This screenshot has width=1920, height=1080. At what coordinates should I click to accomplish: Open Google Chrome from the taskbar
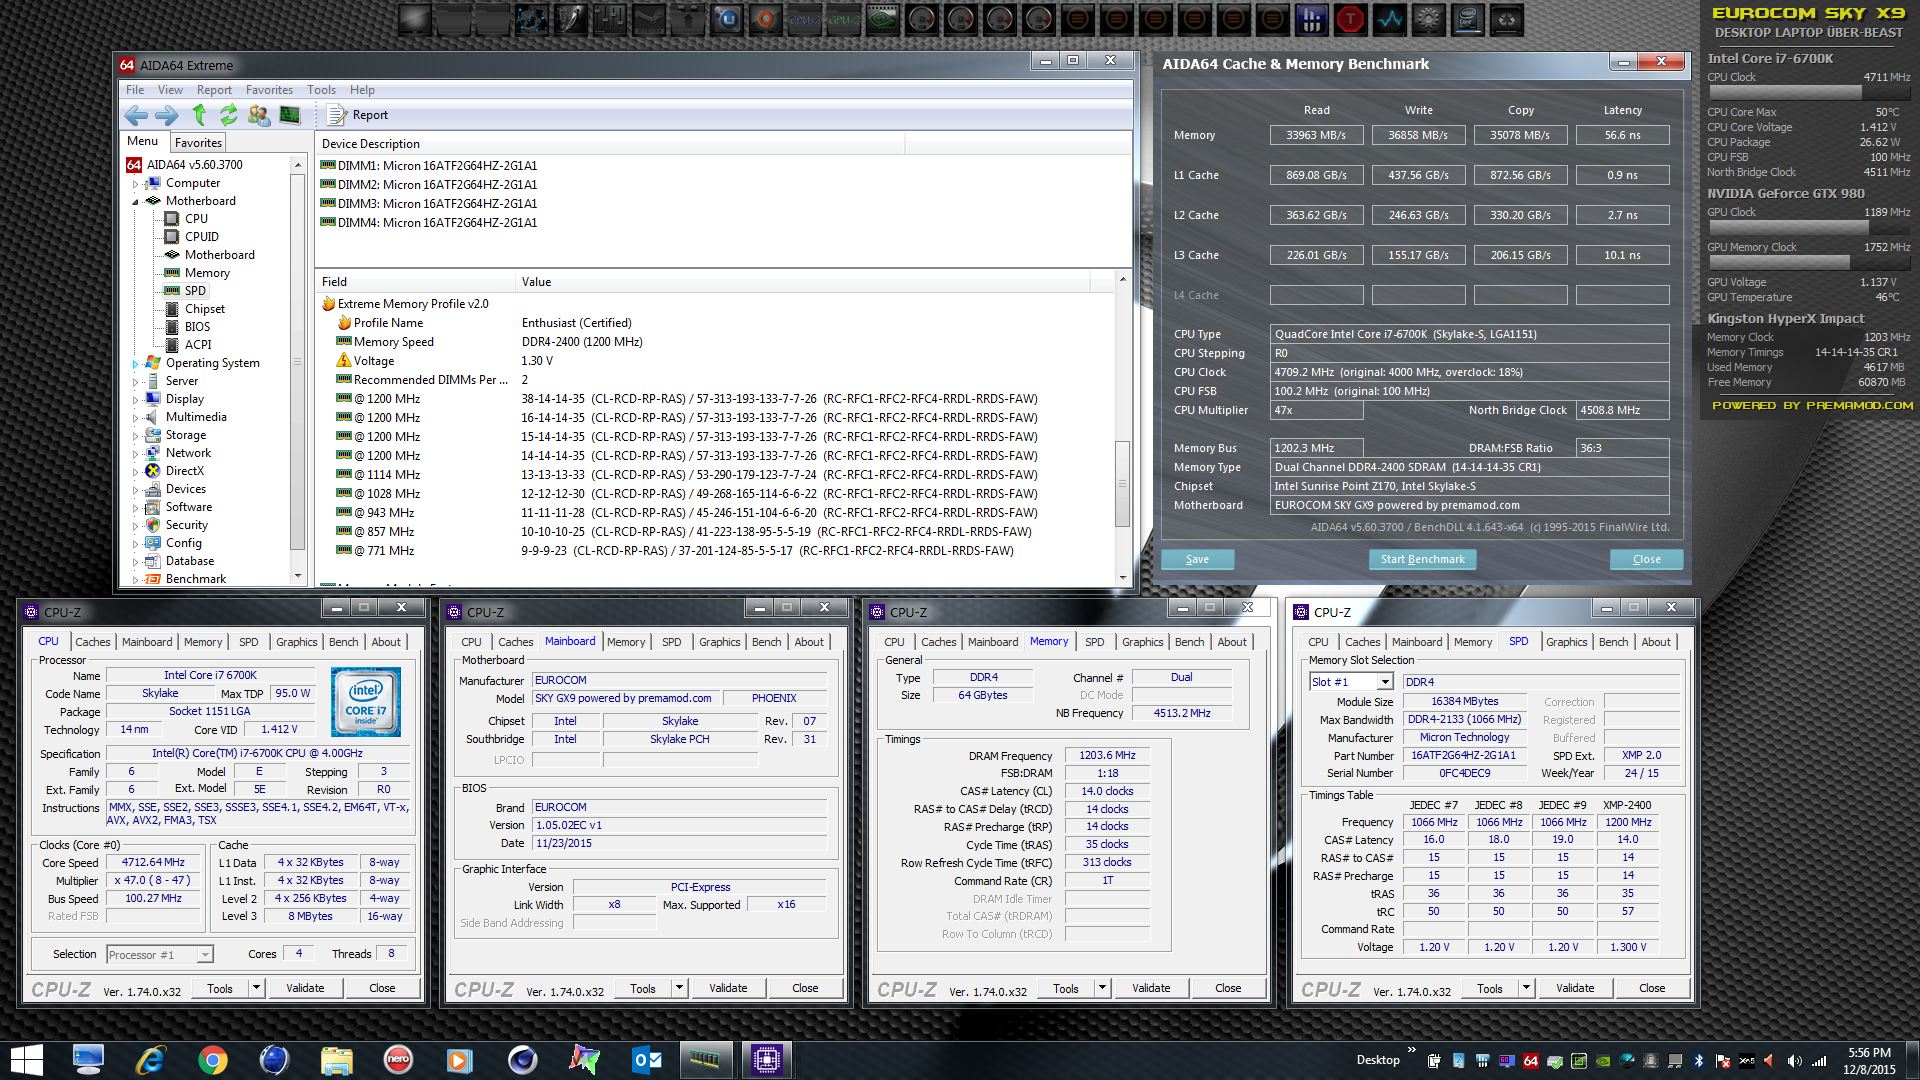tap(212, 1060)
